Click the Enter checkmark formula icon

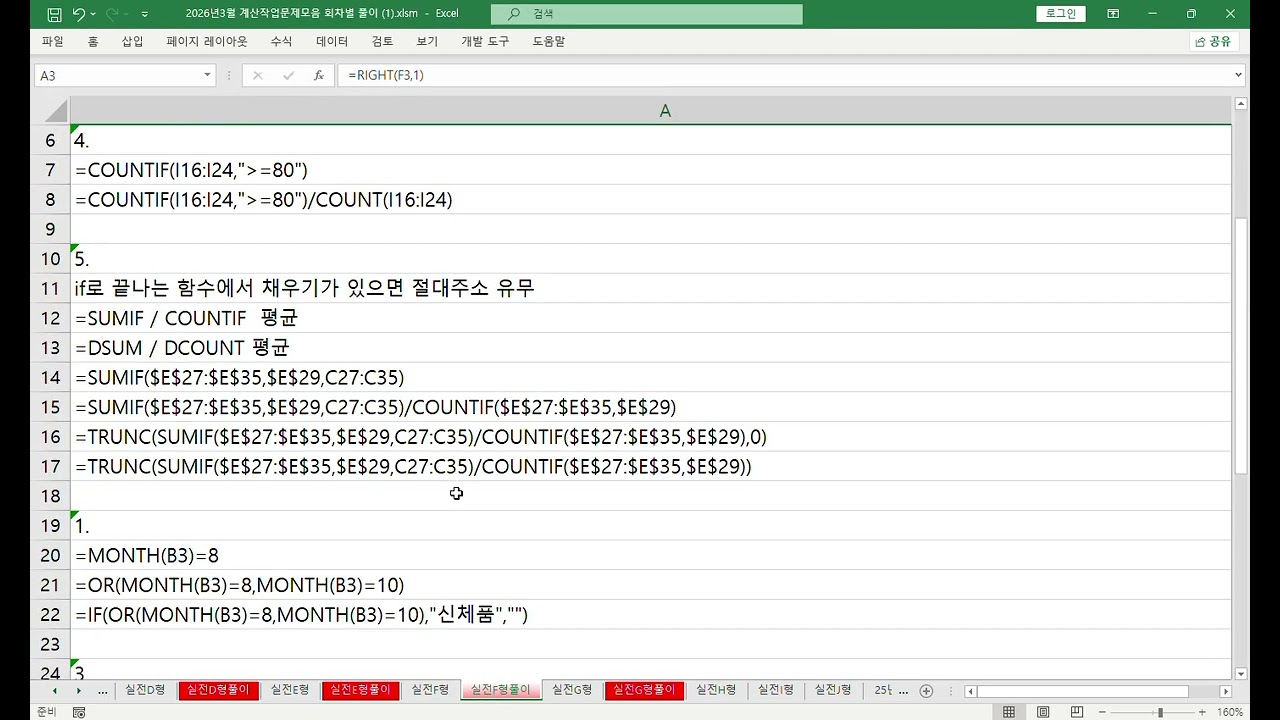pyautogui.click(x=288, y=75)
